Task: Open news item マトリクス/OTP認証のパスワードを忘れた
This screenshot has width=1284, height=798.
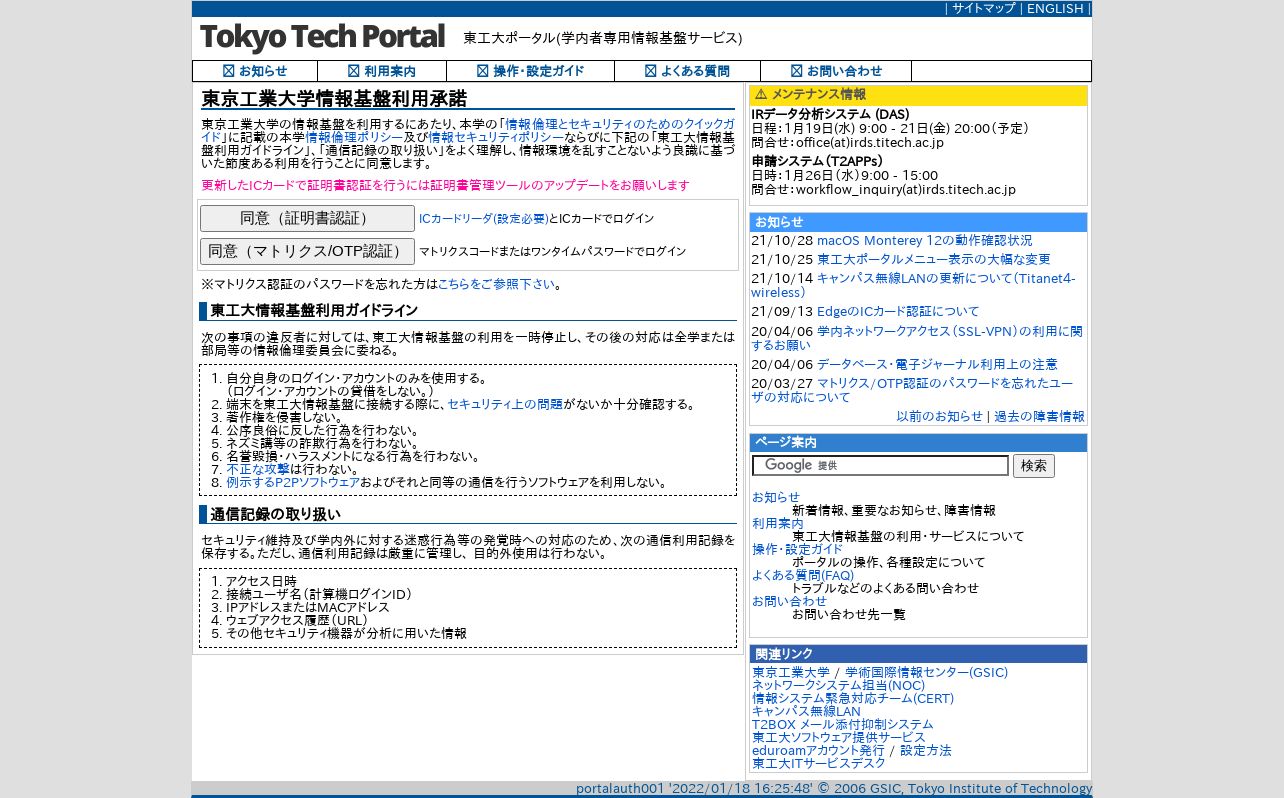Action: [x=912, y=390]
